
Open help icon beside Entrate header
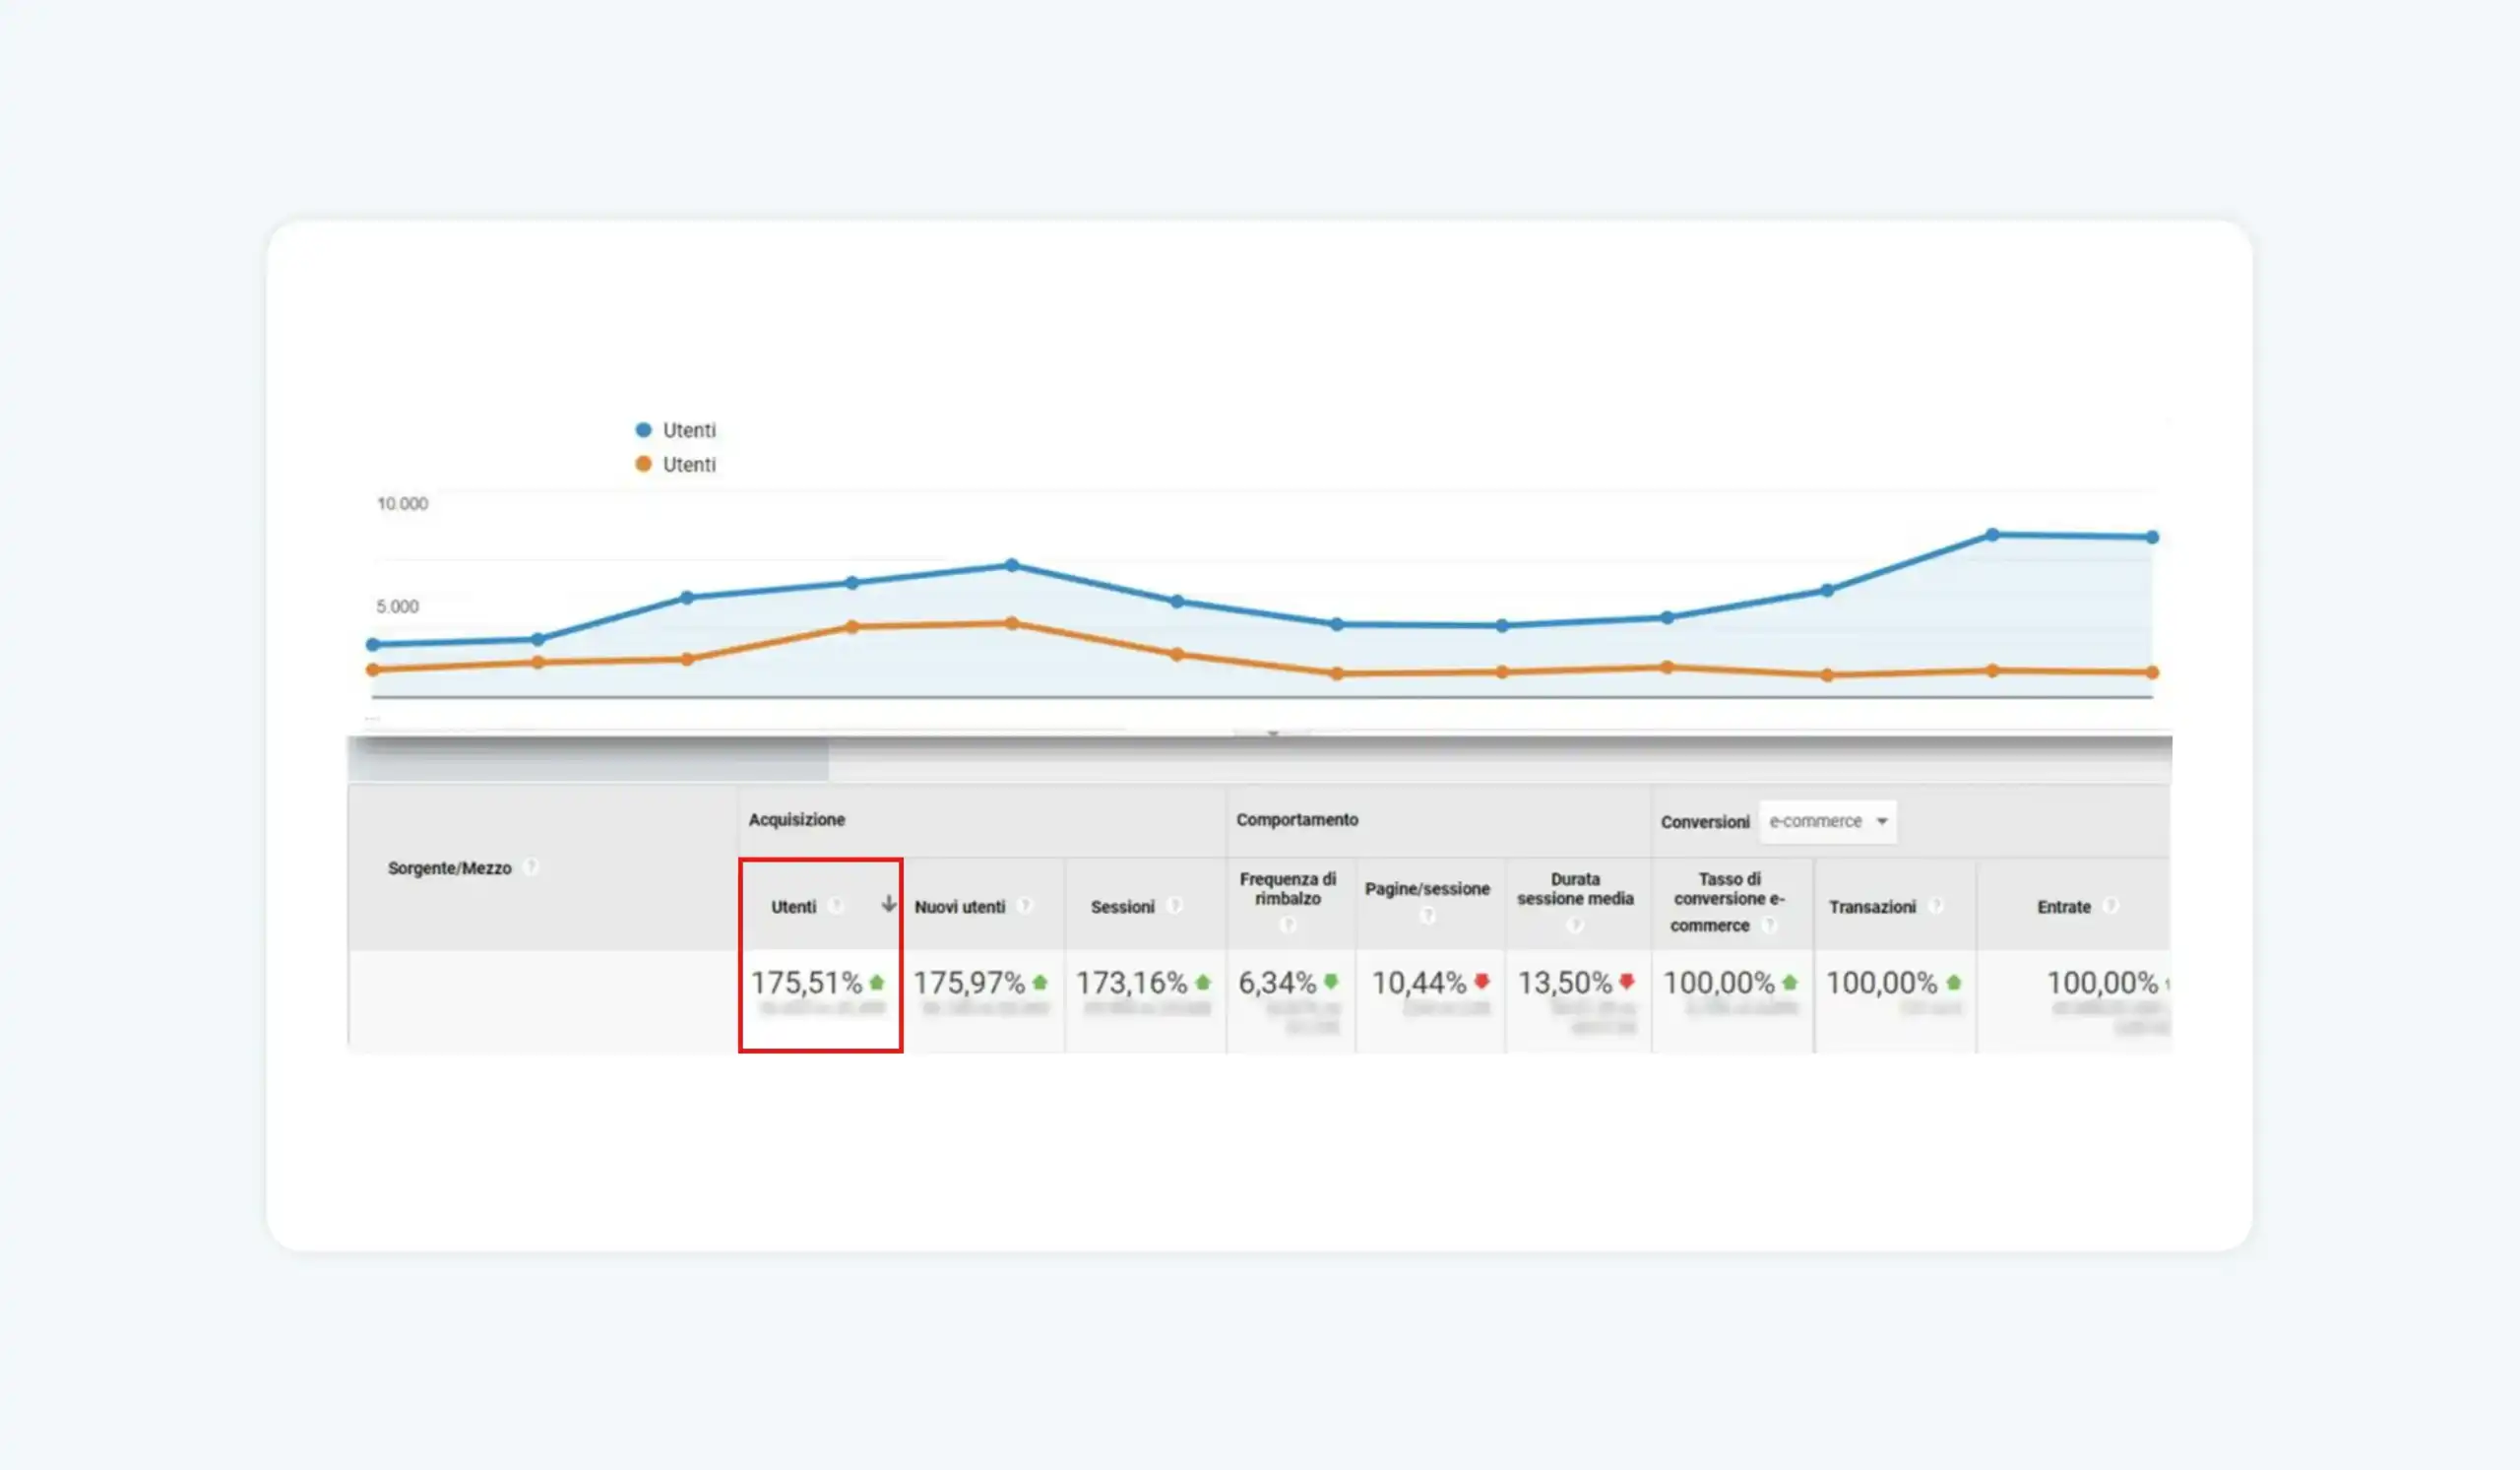point(2111,906)
